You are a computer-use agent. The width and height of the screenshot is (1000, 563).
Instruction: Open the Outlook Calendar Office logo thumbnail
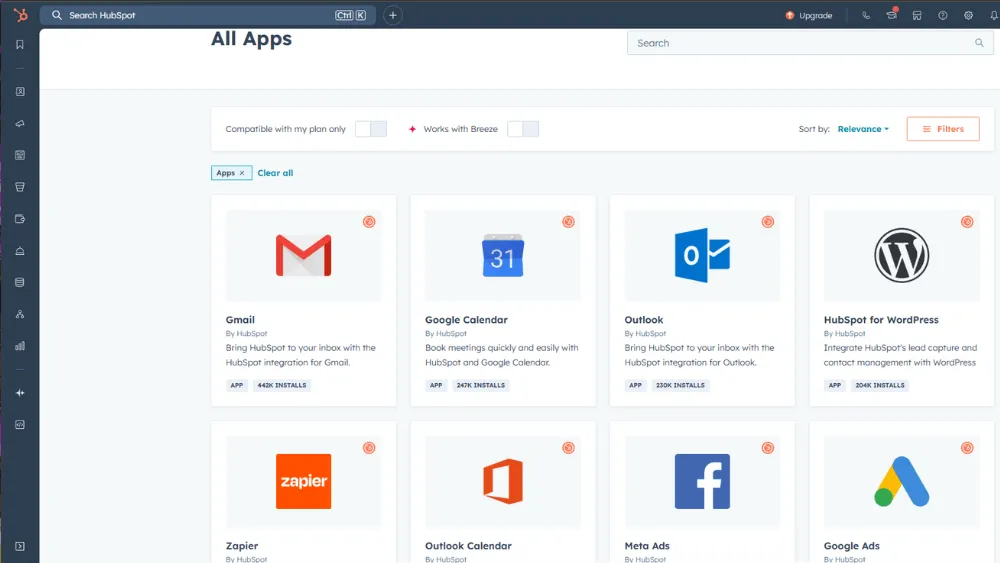click(x=503, y=481)
